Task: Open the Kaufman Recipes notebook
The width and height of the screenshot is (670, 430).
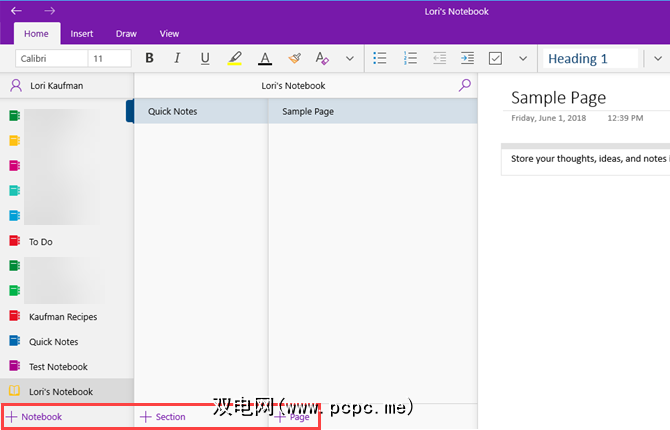Action: pos(62,317)
